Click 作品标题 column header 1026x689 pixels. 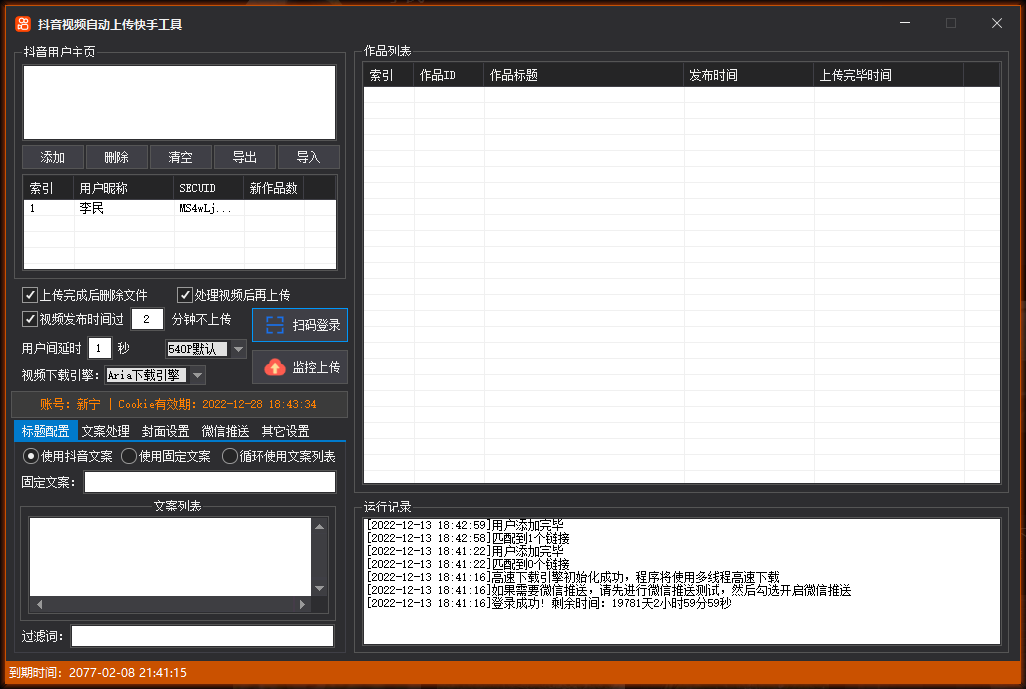click(583, 75)
